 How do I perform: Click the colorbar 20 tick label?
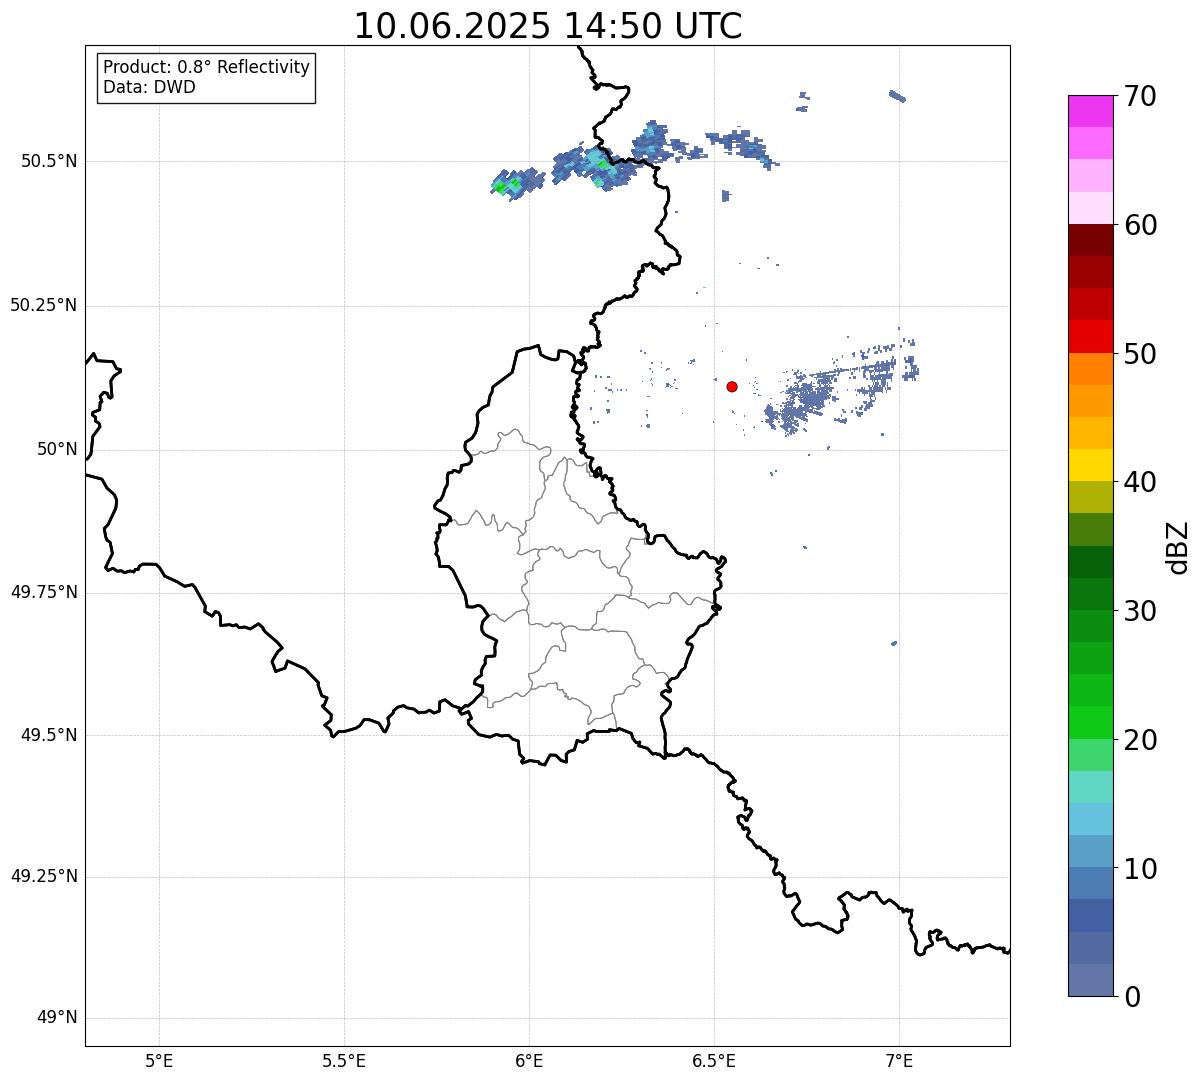(1140, 740)
